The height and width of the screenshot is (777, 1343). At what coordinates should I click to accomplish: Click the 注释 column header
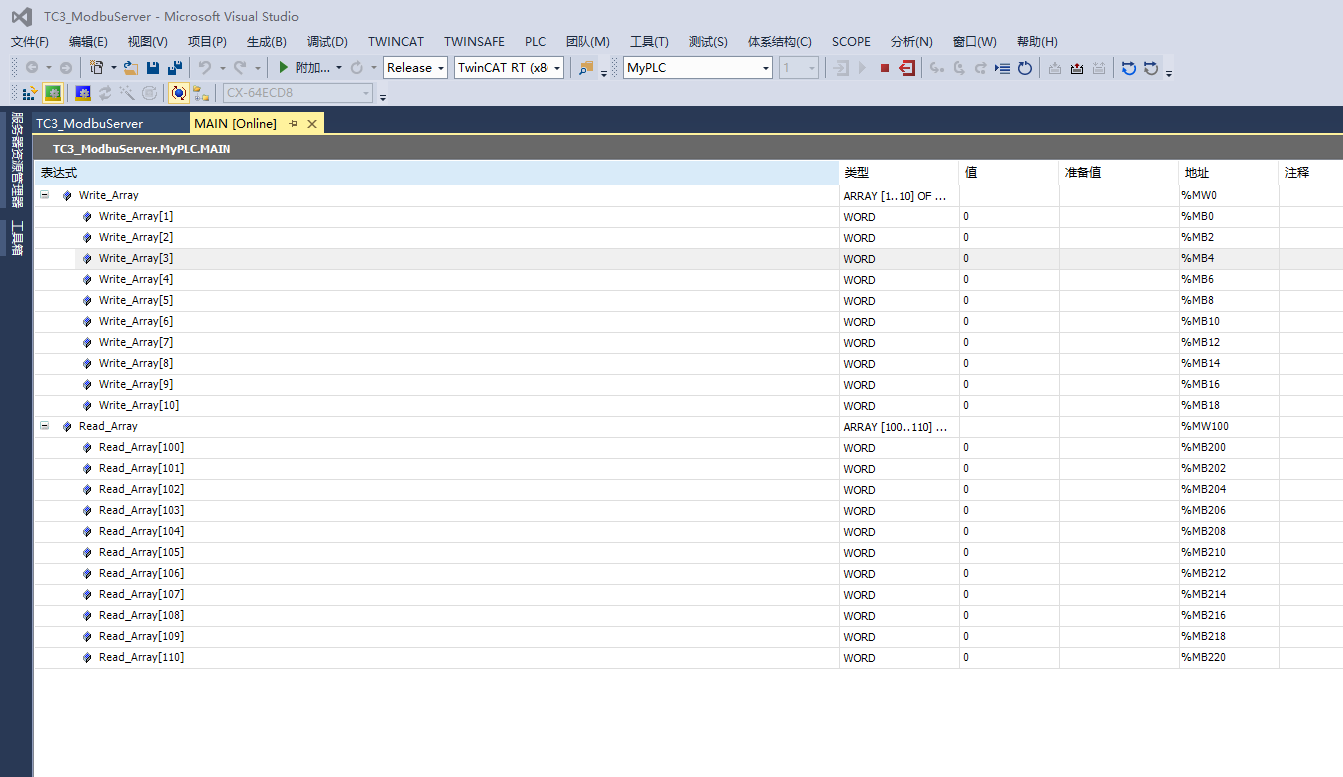pos(1311,173)
